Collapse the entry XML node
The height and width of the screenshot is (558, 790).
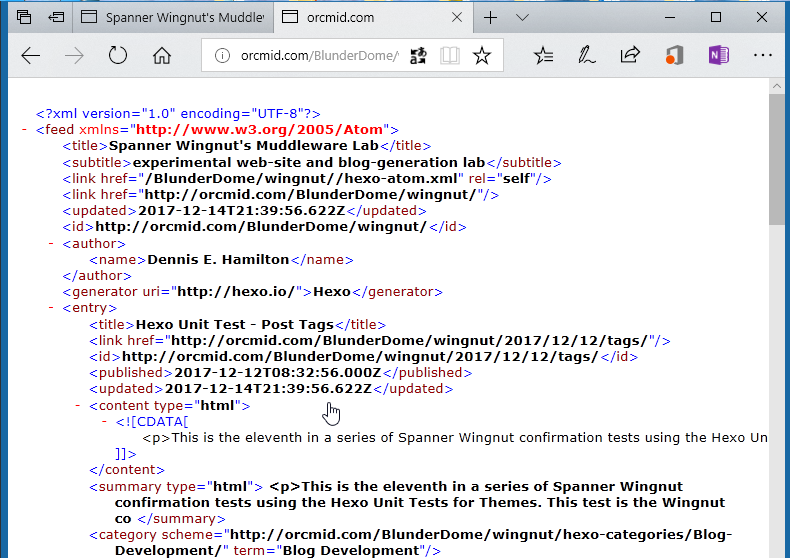(50, 308)
